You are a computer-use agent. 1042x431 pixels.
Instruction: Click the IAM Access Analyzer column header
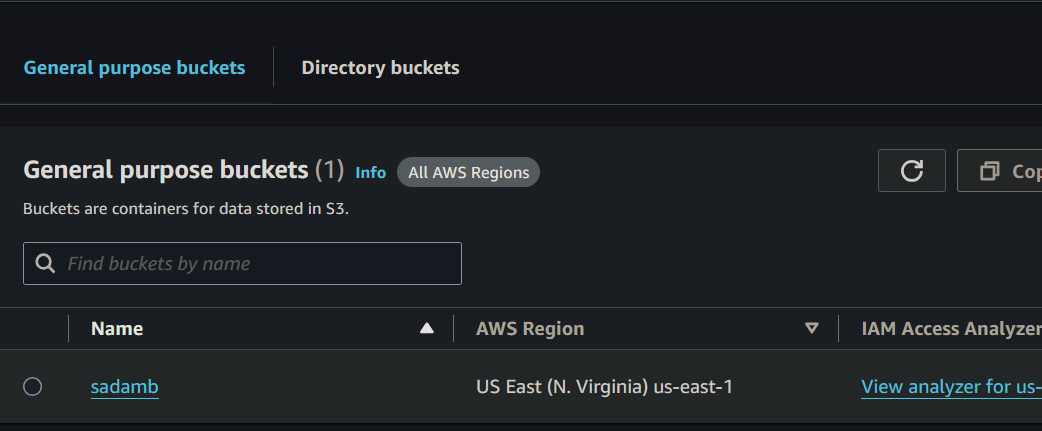[x=950, y=328]
